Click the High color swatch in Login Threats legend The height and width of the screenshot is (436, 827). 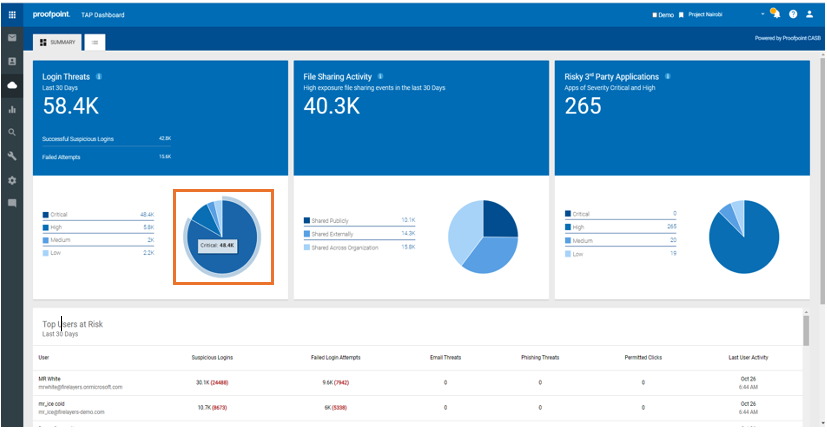click(x=46, y=227)
